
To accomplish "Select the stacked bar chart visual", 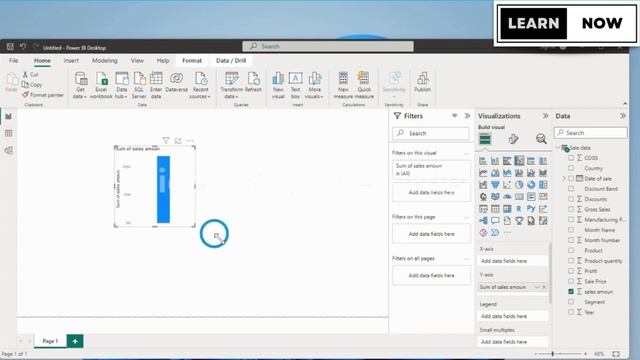I will 483,161.
